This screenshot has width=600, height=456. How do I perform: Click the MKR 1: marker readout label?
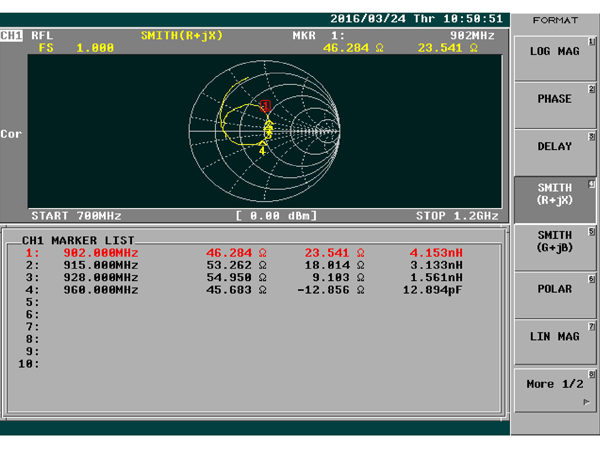tap(318, 36)
